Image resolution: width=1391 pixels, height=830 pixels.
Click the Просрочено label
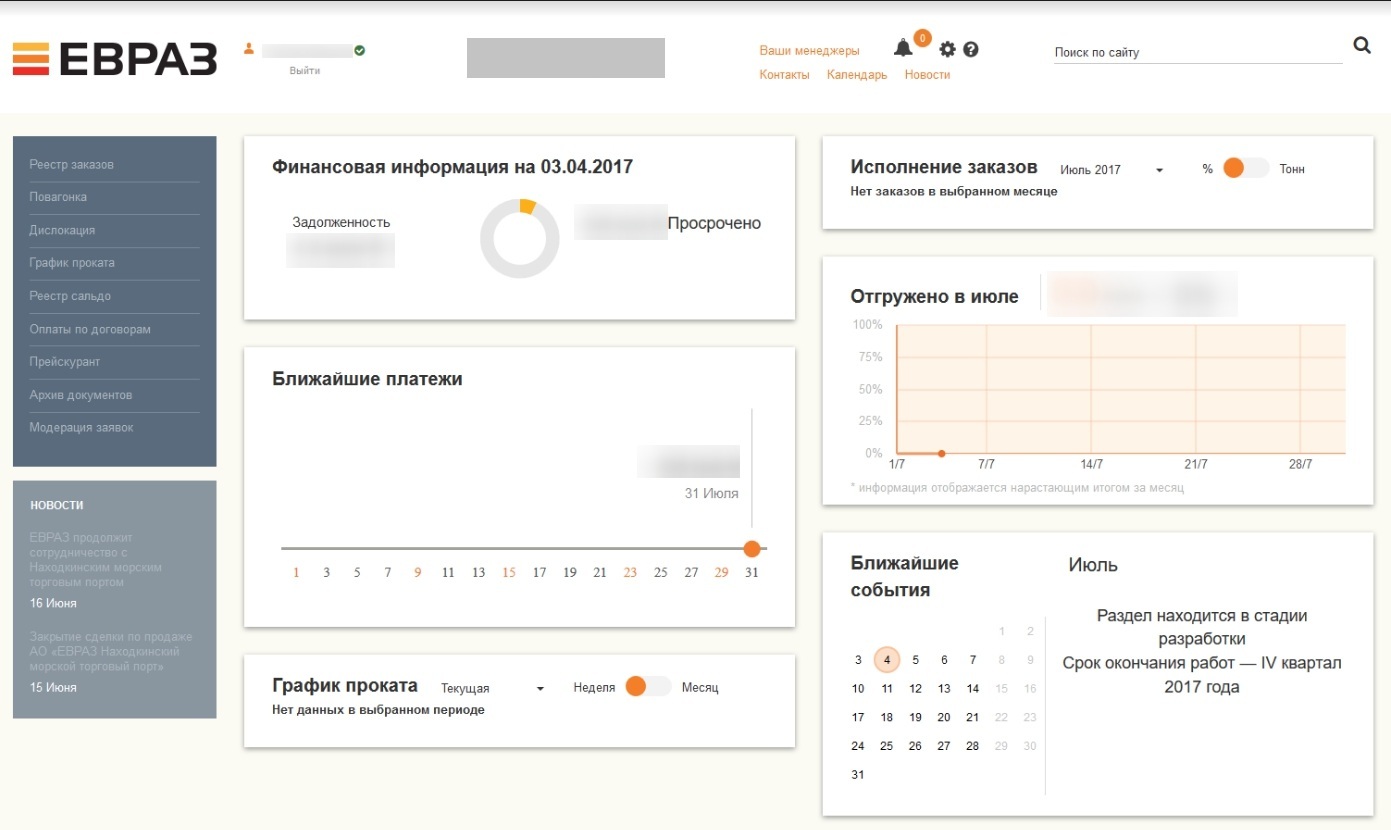[714, 224]
